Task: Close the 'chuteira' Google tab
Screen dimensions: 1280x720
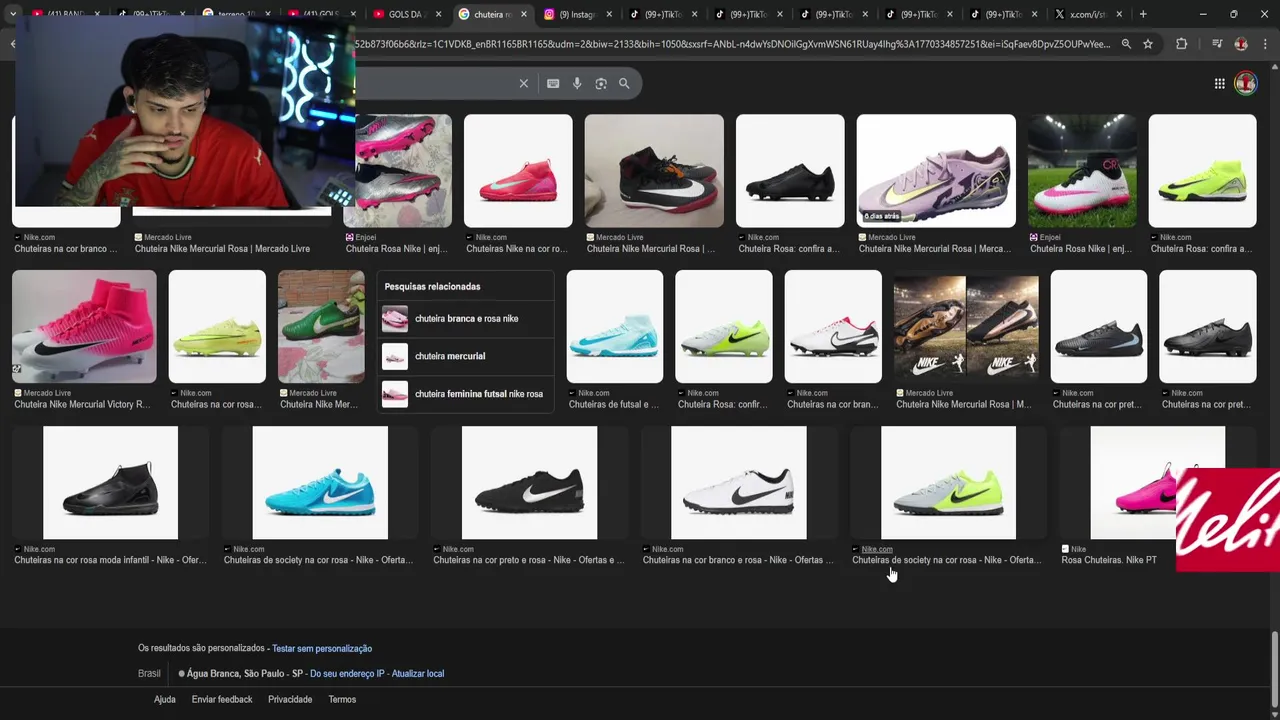Action: click(523, 14)
